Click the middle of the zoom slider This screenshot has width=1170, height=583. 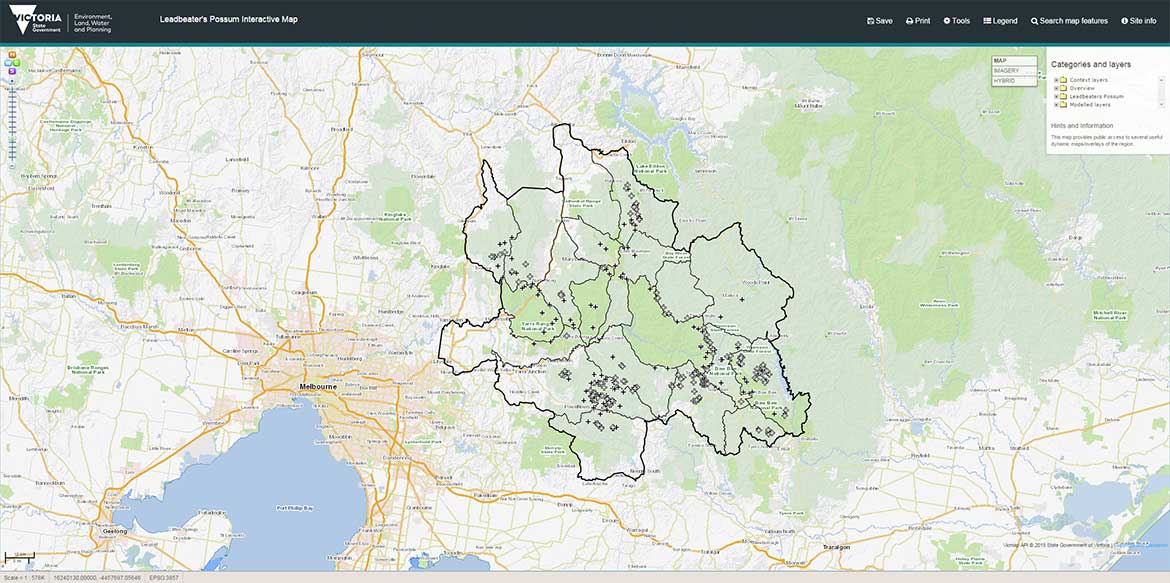pyautogui.click(x=12, y=123)
